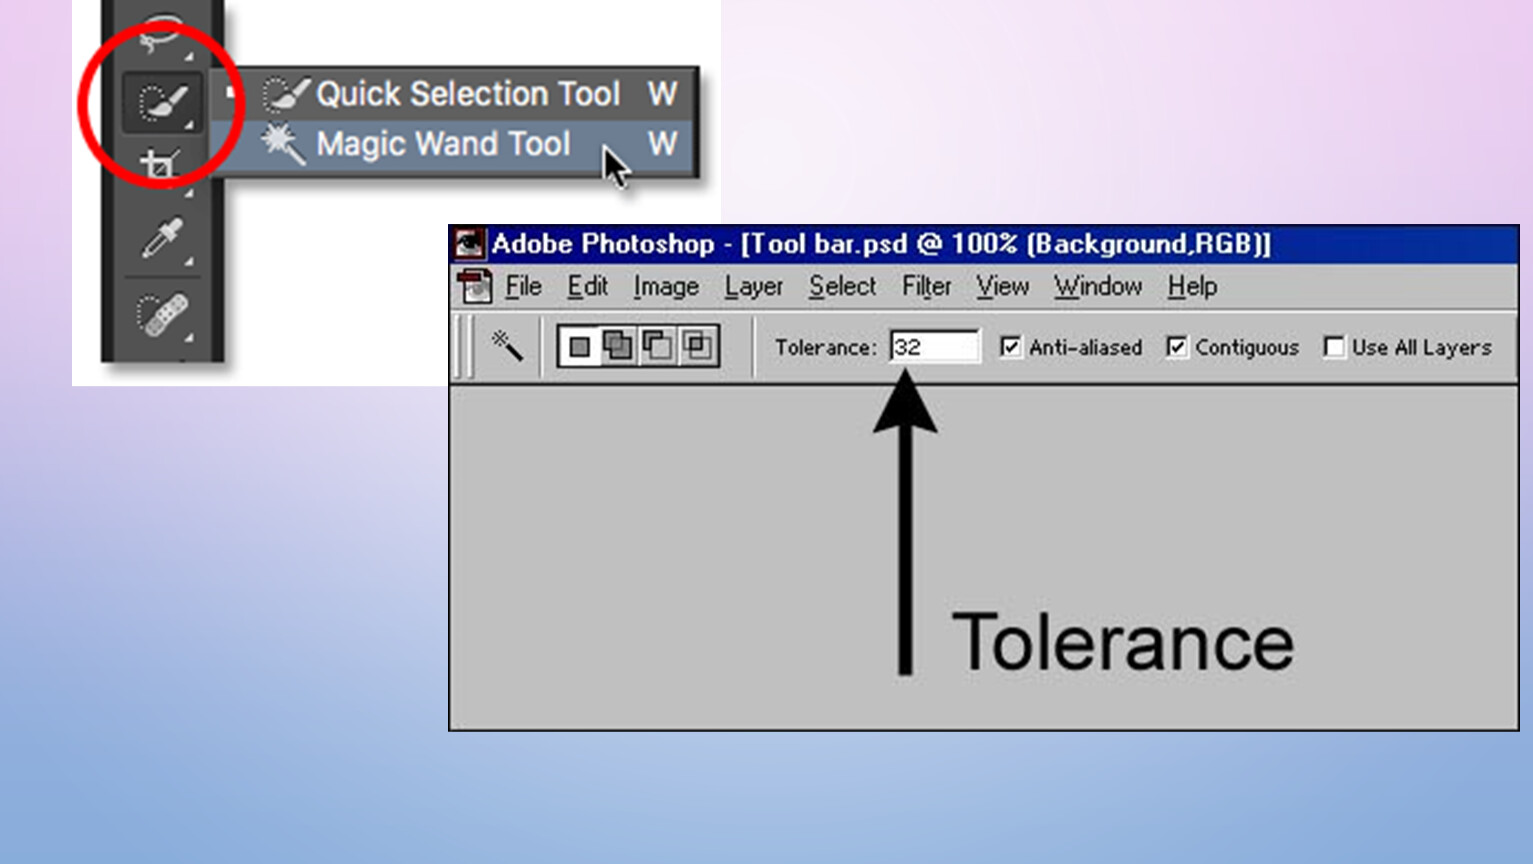This screenshot has height=864, width=1533.
Task: Click the document icon beside File menu
Action: tap(475, 287)
